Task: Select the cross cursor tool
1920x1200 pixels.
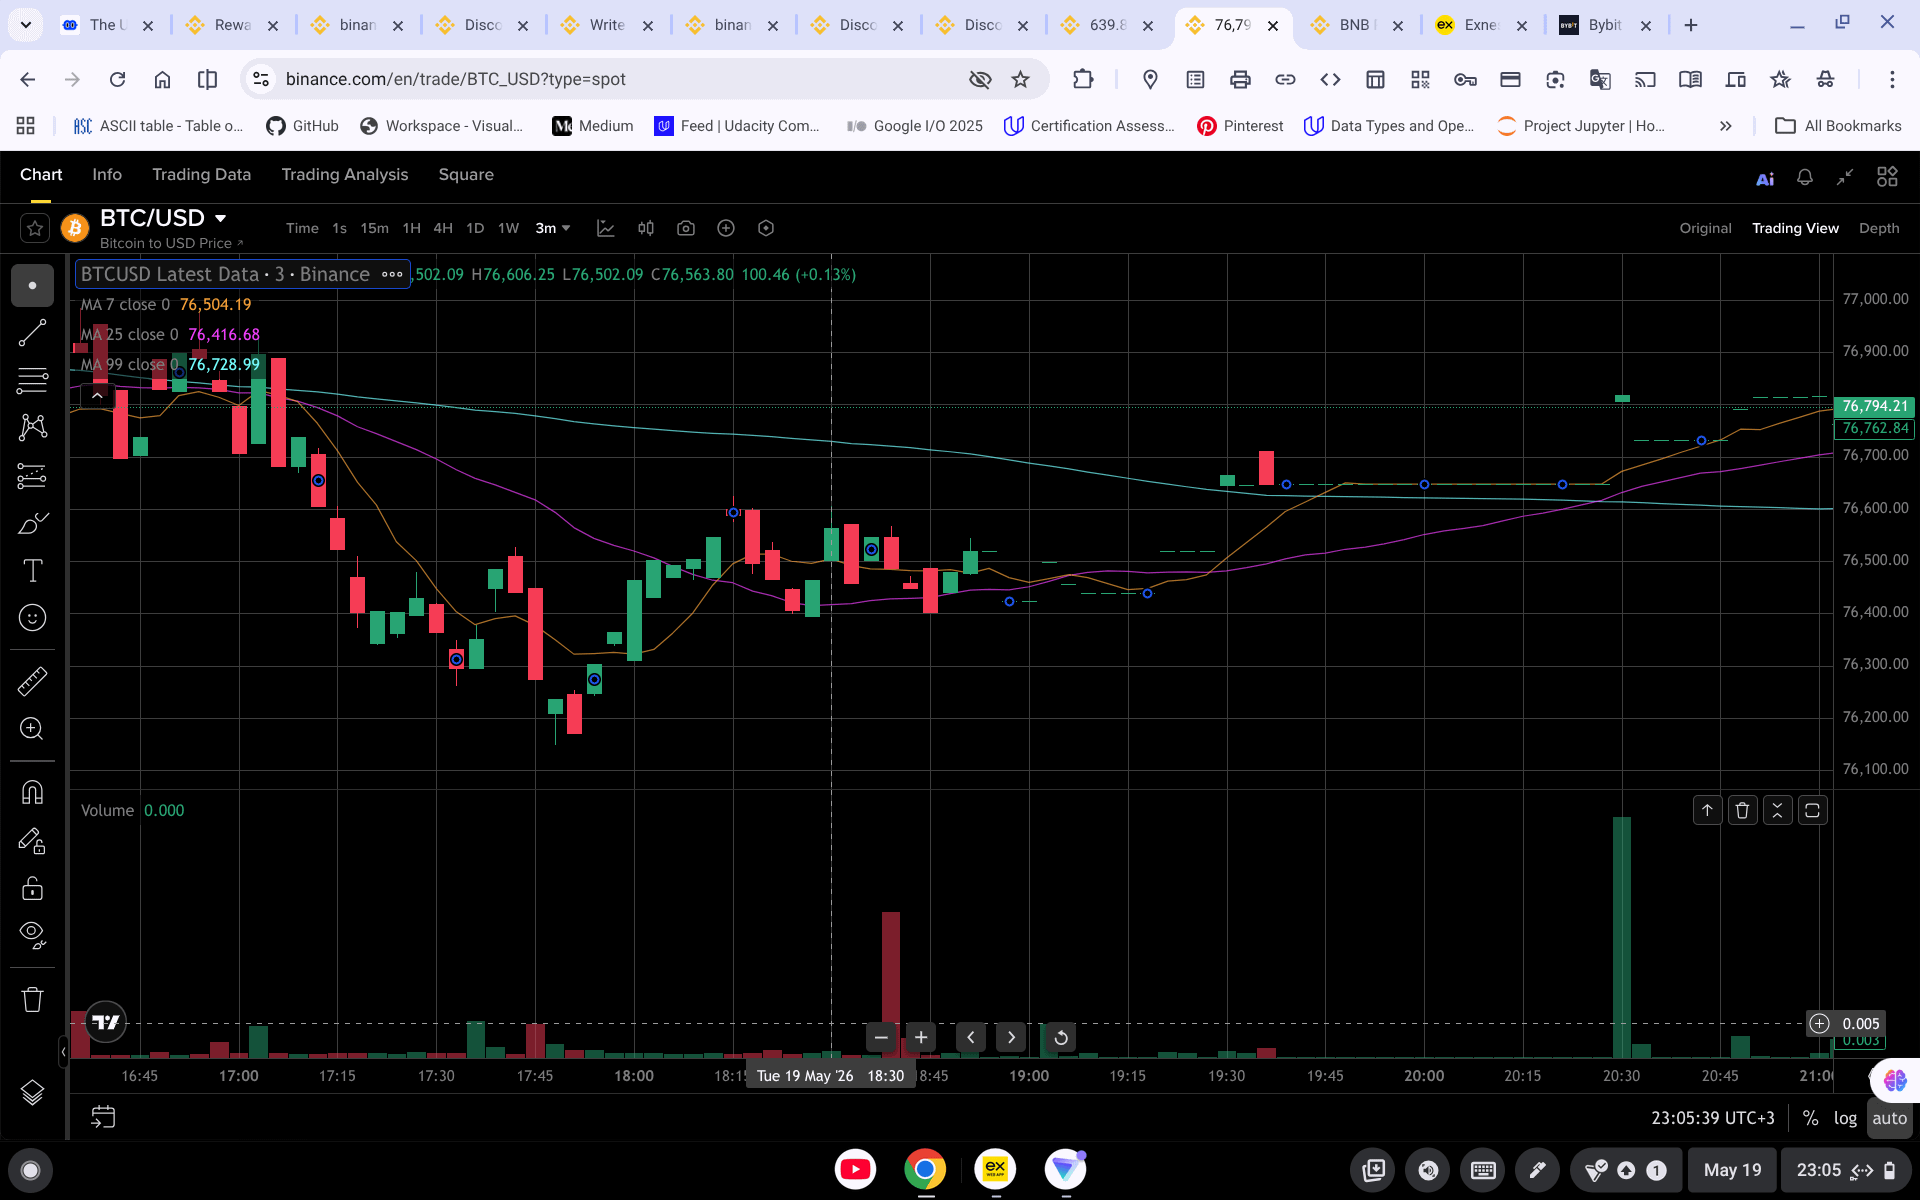Action: [32, 286]
